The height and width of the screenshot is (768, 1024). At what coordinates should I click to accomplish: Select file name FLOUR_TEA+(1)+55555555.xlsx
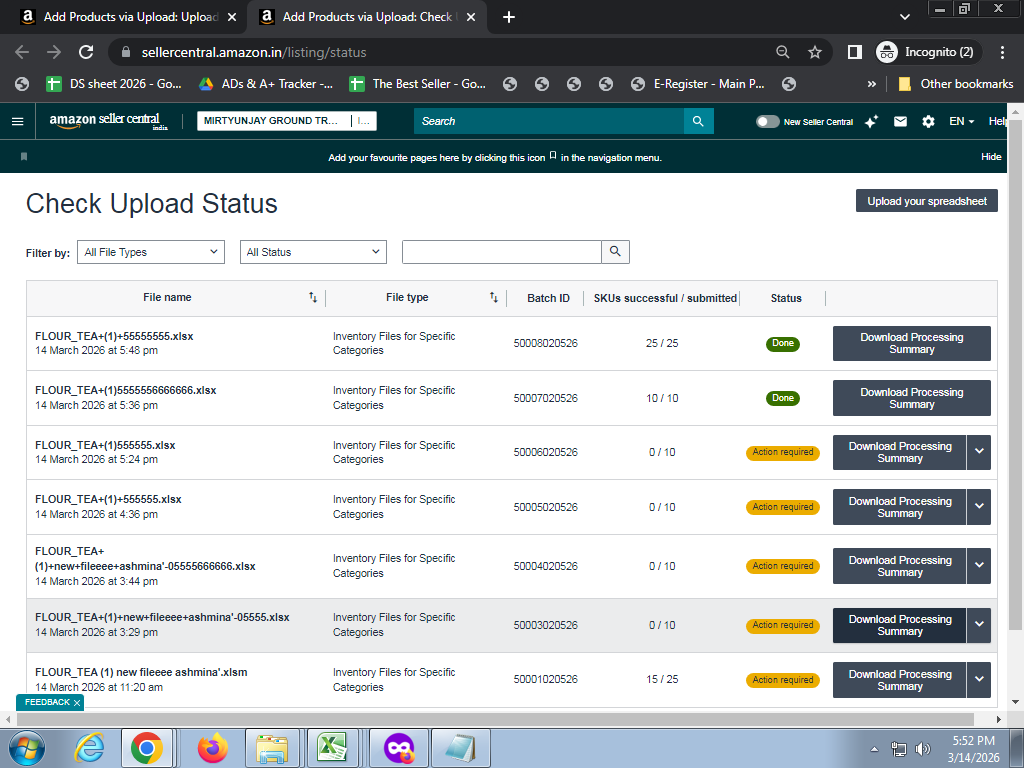(114, 336)
